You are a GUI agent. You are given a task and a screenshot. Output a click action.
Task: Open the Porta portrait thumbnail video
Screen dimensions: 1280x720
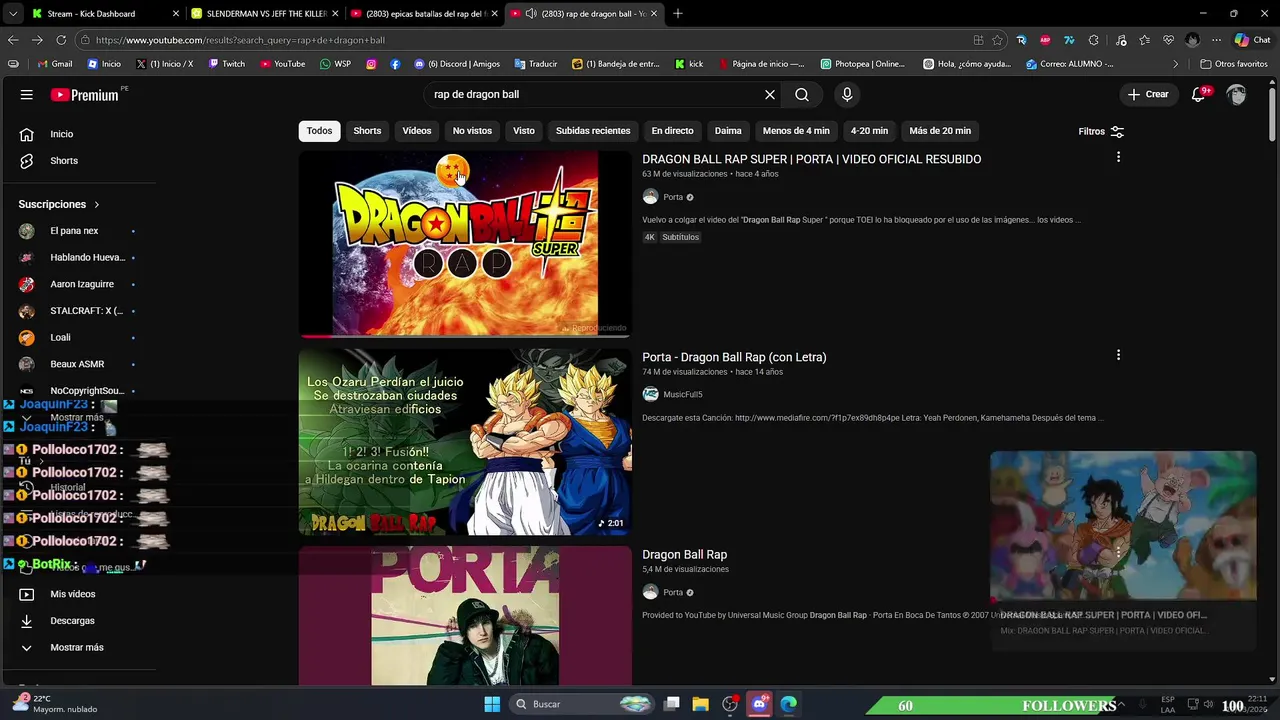pyautogui.click(x=465, y=616)
